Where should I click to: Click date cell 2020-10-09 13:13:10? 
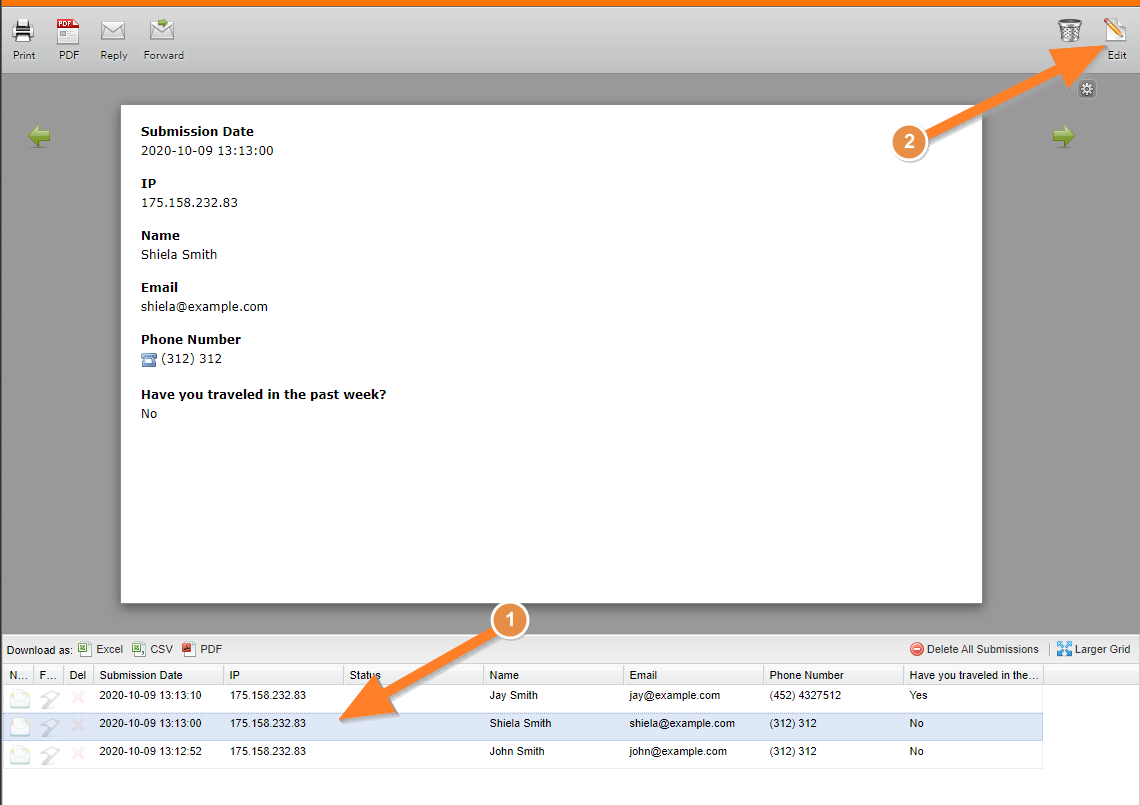click(150, 695)
